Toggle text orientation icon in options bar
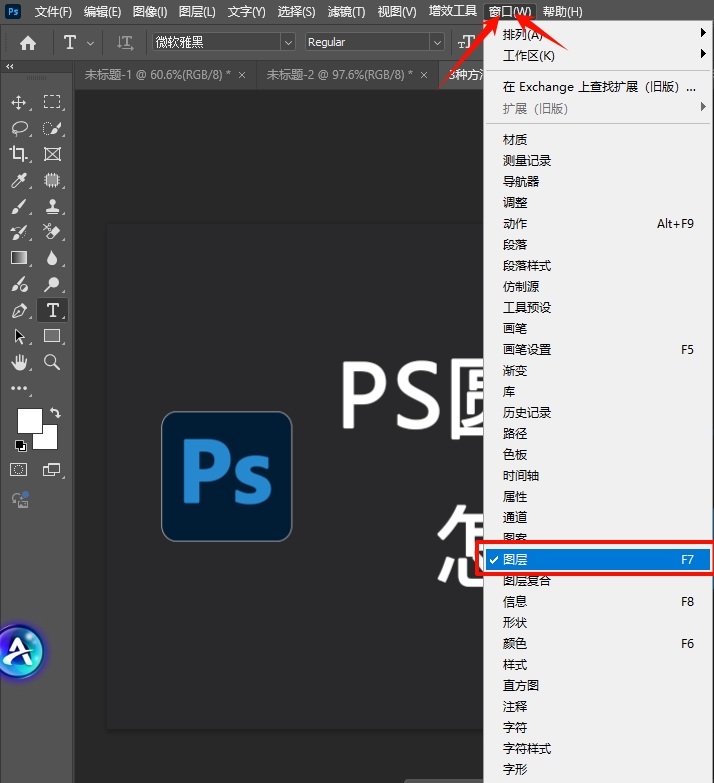This screenshot has width=714, height=783. 125,43
